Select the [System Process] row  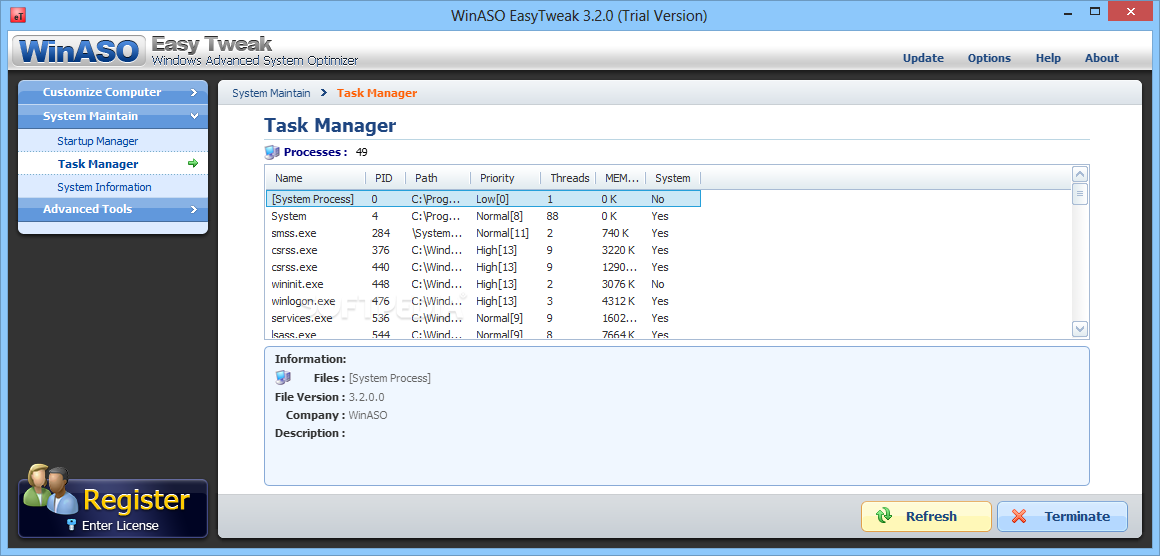coord(483,199)
